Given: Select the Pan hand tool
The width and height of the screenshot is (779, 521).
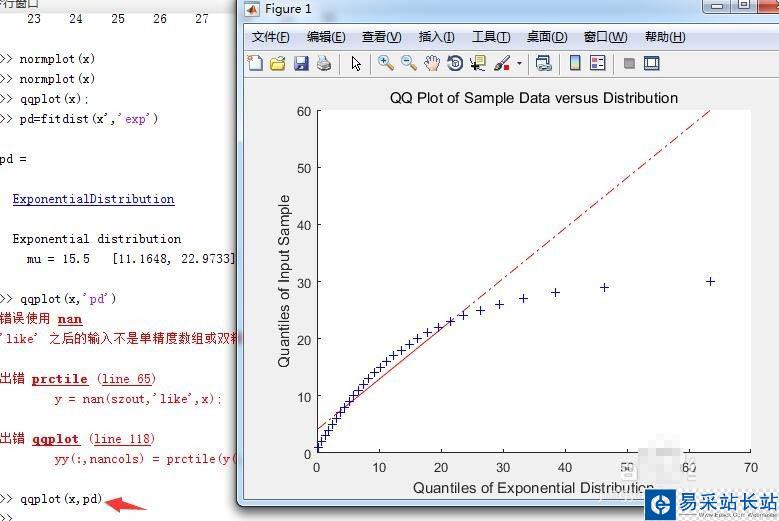Looking at the screenshot, I should (x=432, y=64).
